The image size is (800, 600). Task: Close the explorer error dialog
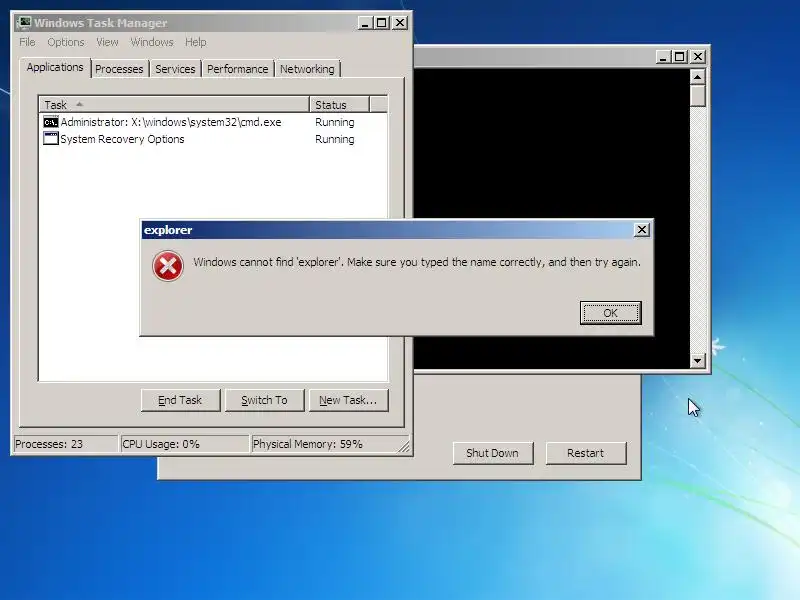pyautogui.click(x=641, y=230)
